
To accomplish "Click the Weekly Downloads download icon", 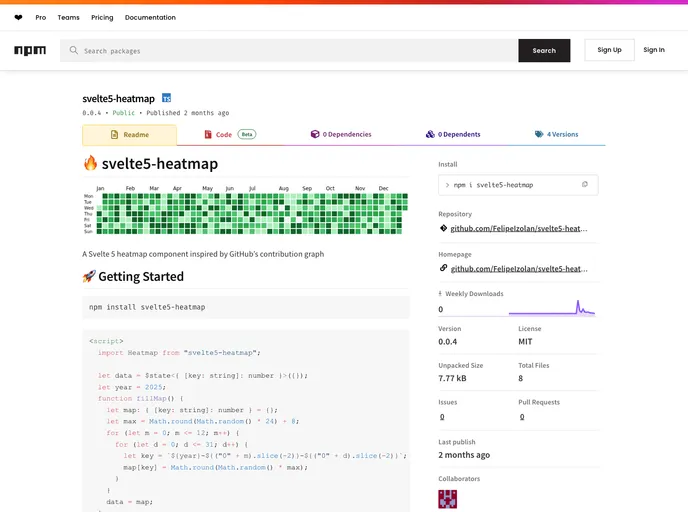I will coord(440,294).
